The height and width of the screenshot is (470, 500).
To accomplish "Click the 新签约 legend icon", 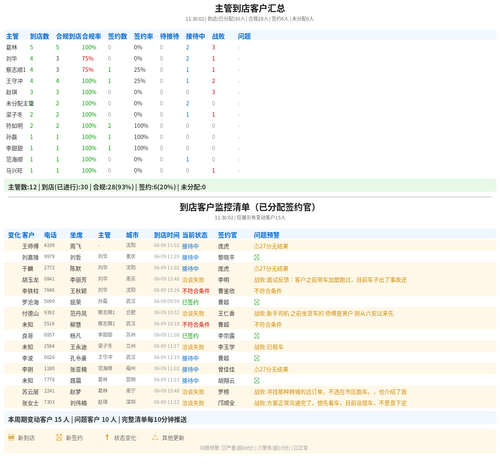I will pos(59,437).
